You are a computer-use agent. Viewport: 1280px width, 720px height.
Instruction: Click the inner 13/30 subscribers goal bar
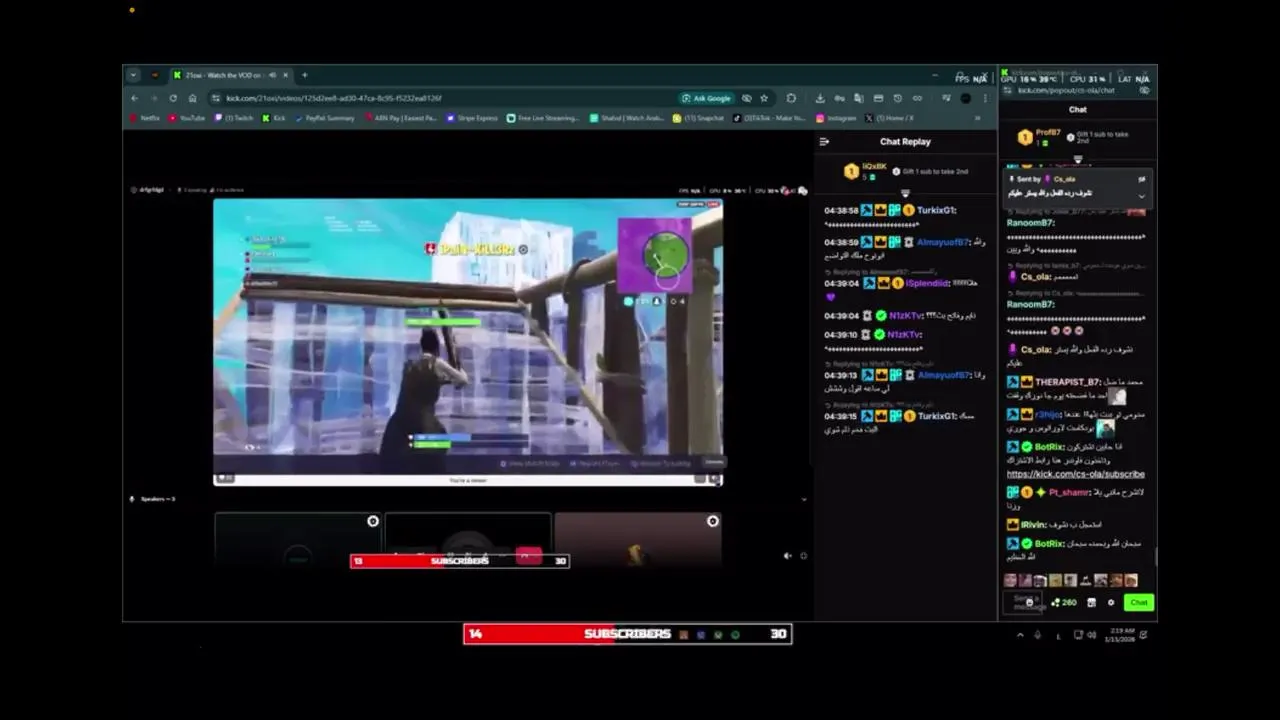tap(460, 561)
